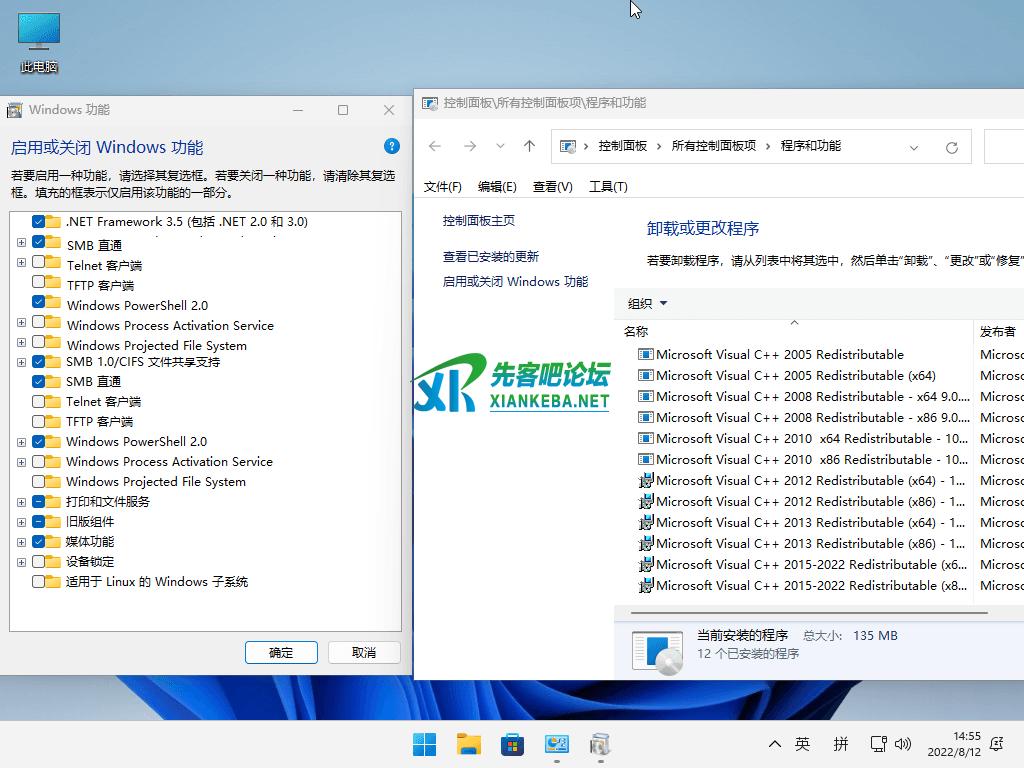Select Microsoft Visual C++ 2005 Redistributable (x64)
Image resolution: width=1024 pixels, height=768 pixels.
[x=795, y=376]
